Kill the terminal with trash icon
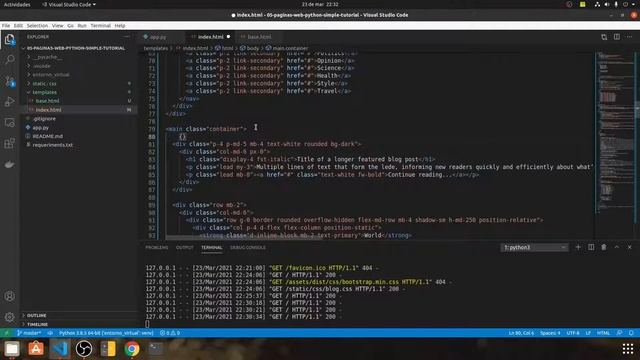Image resolution: width=640 pixels, height=360 pixels. 604,247
